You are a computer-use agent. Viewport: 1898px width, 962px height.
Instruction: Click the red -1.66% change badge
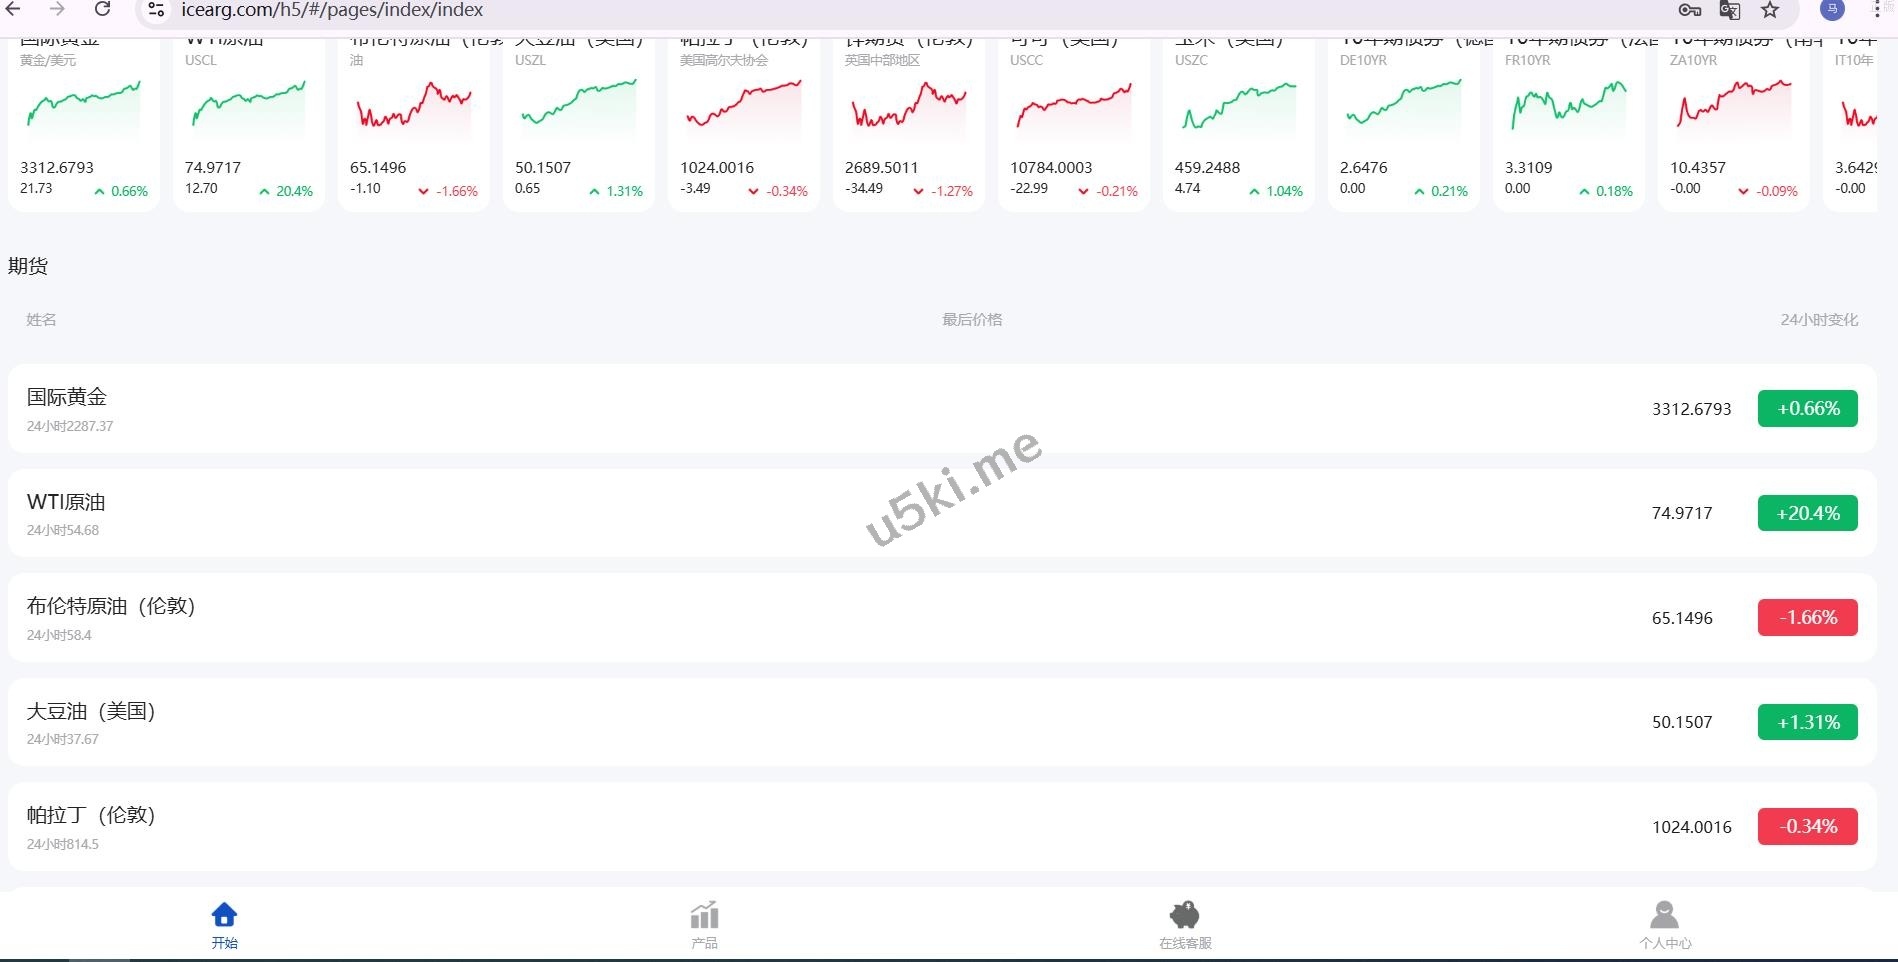pos(1807,617)
